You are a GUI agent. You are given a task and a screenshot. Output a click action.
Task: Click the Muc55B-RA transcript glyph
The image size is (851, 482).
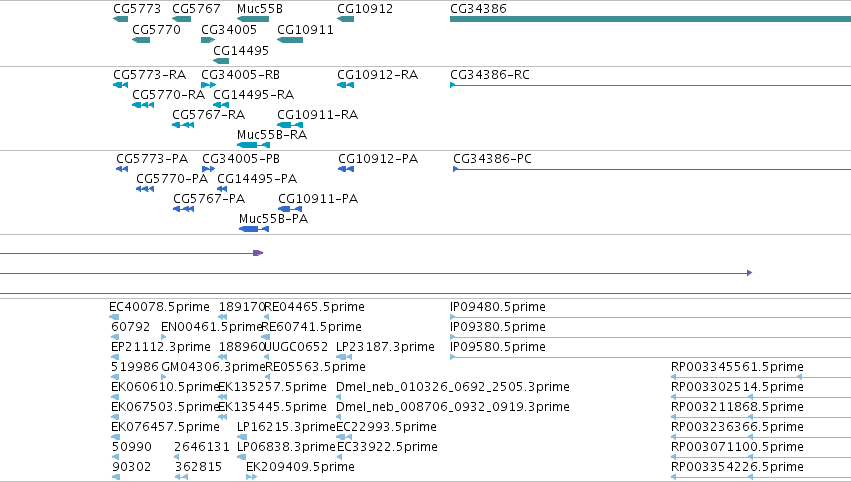coord(253,145)
